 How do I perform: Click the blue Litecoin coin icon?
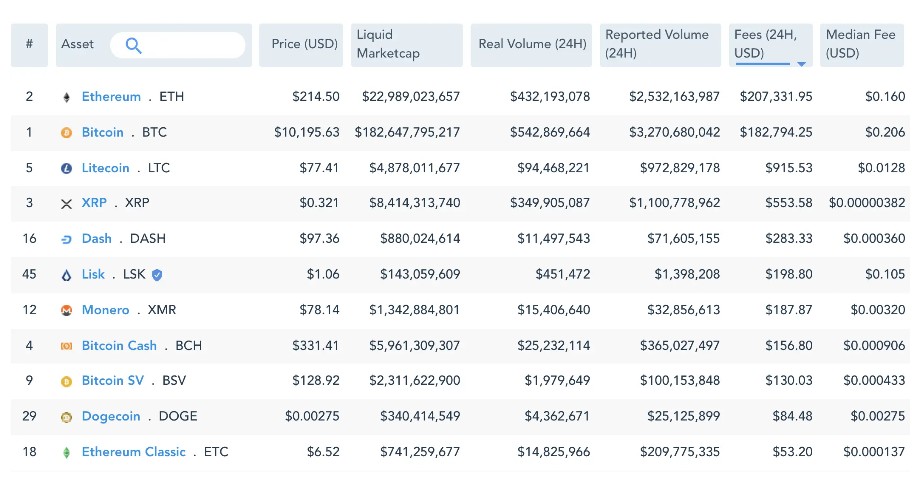[67, 169]
